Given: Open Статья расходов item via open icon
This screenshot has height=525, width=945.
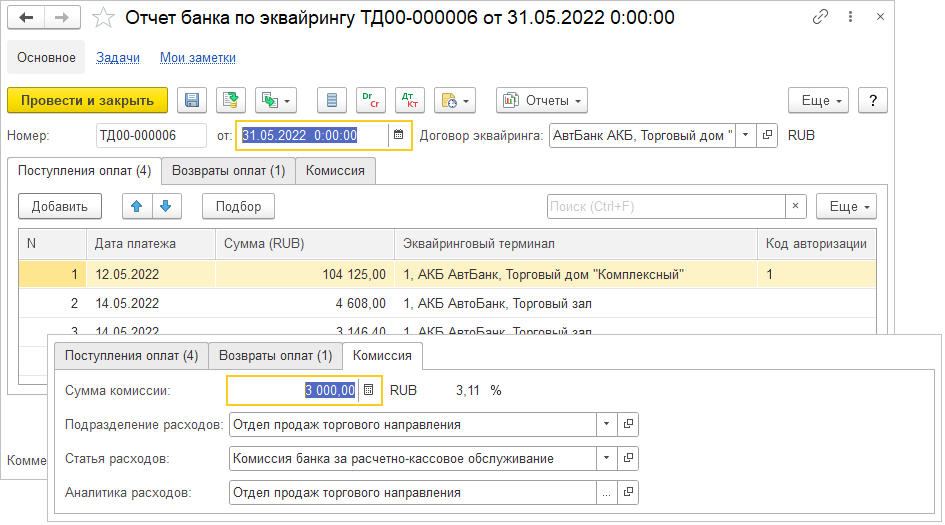Looking at the screenshot, I should [627, 458].
